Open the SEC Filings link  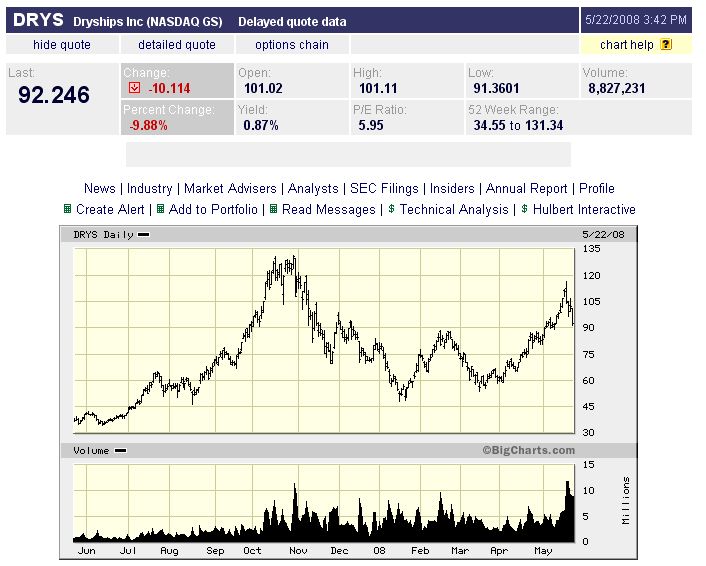[x=384, y=188]
